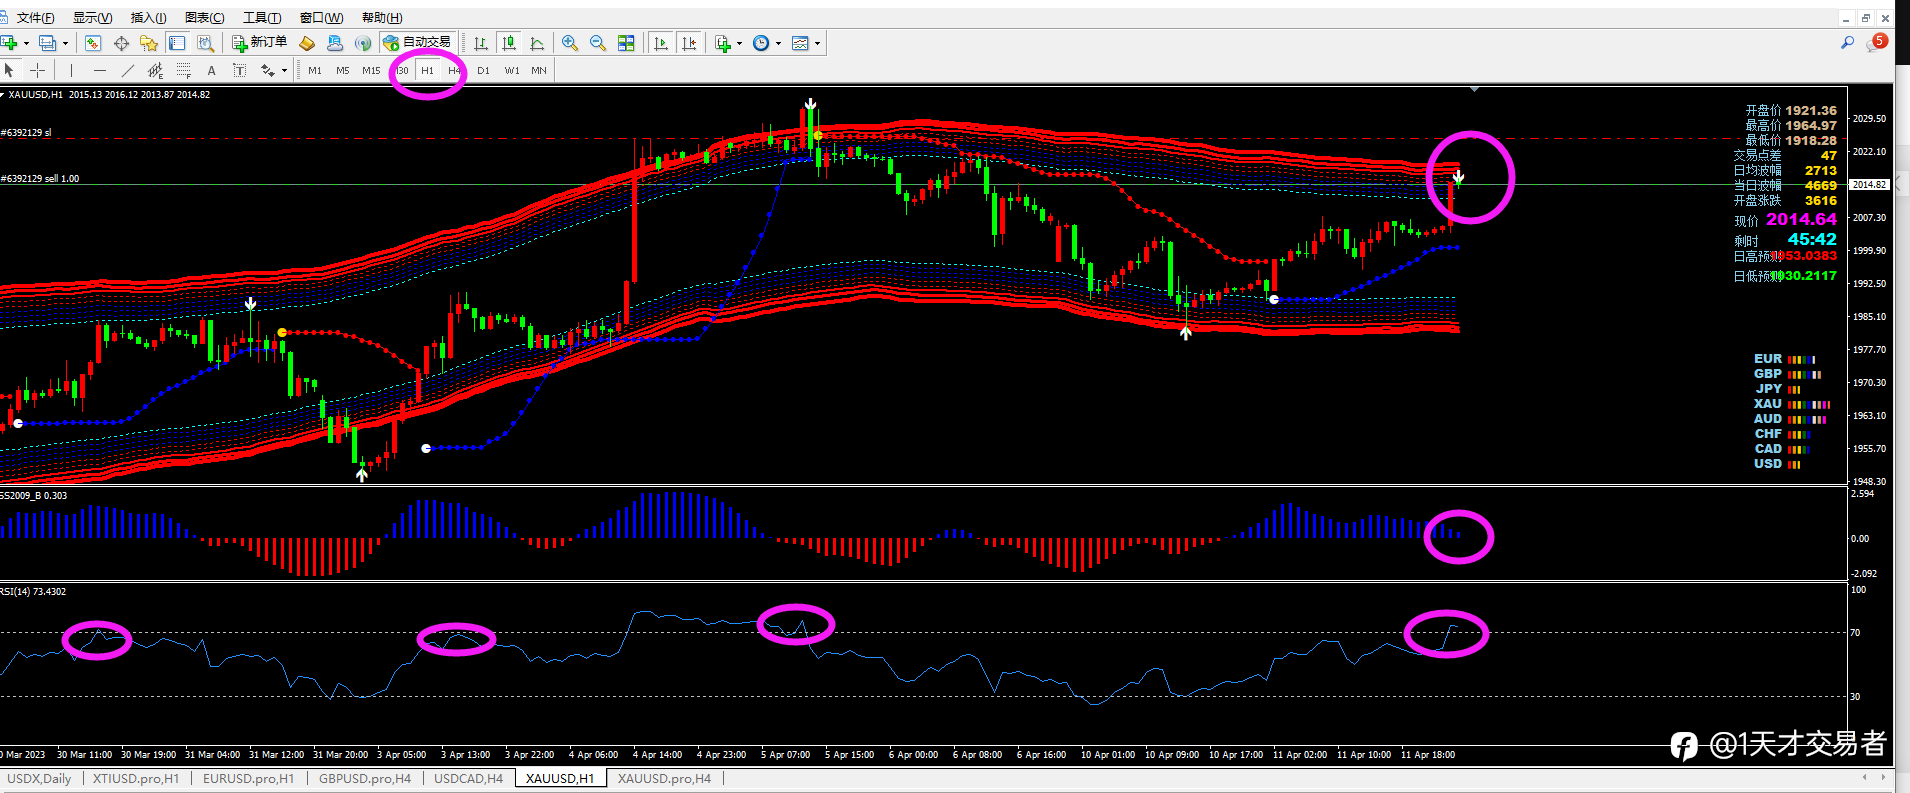Open the Profiles icon in the toolbar

click(47, 43)
